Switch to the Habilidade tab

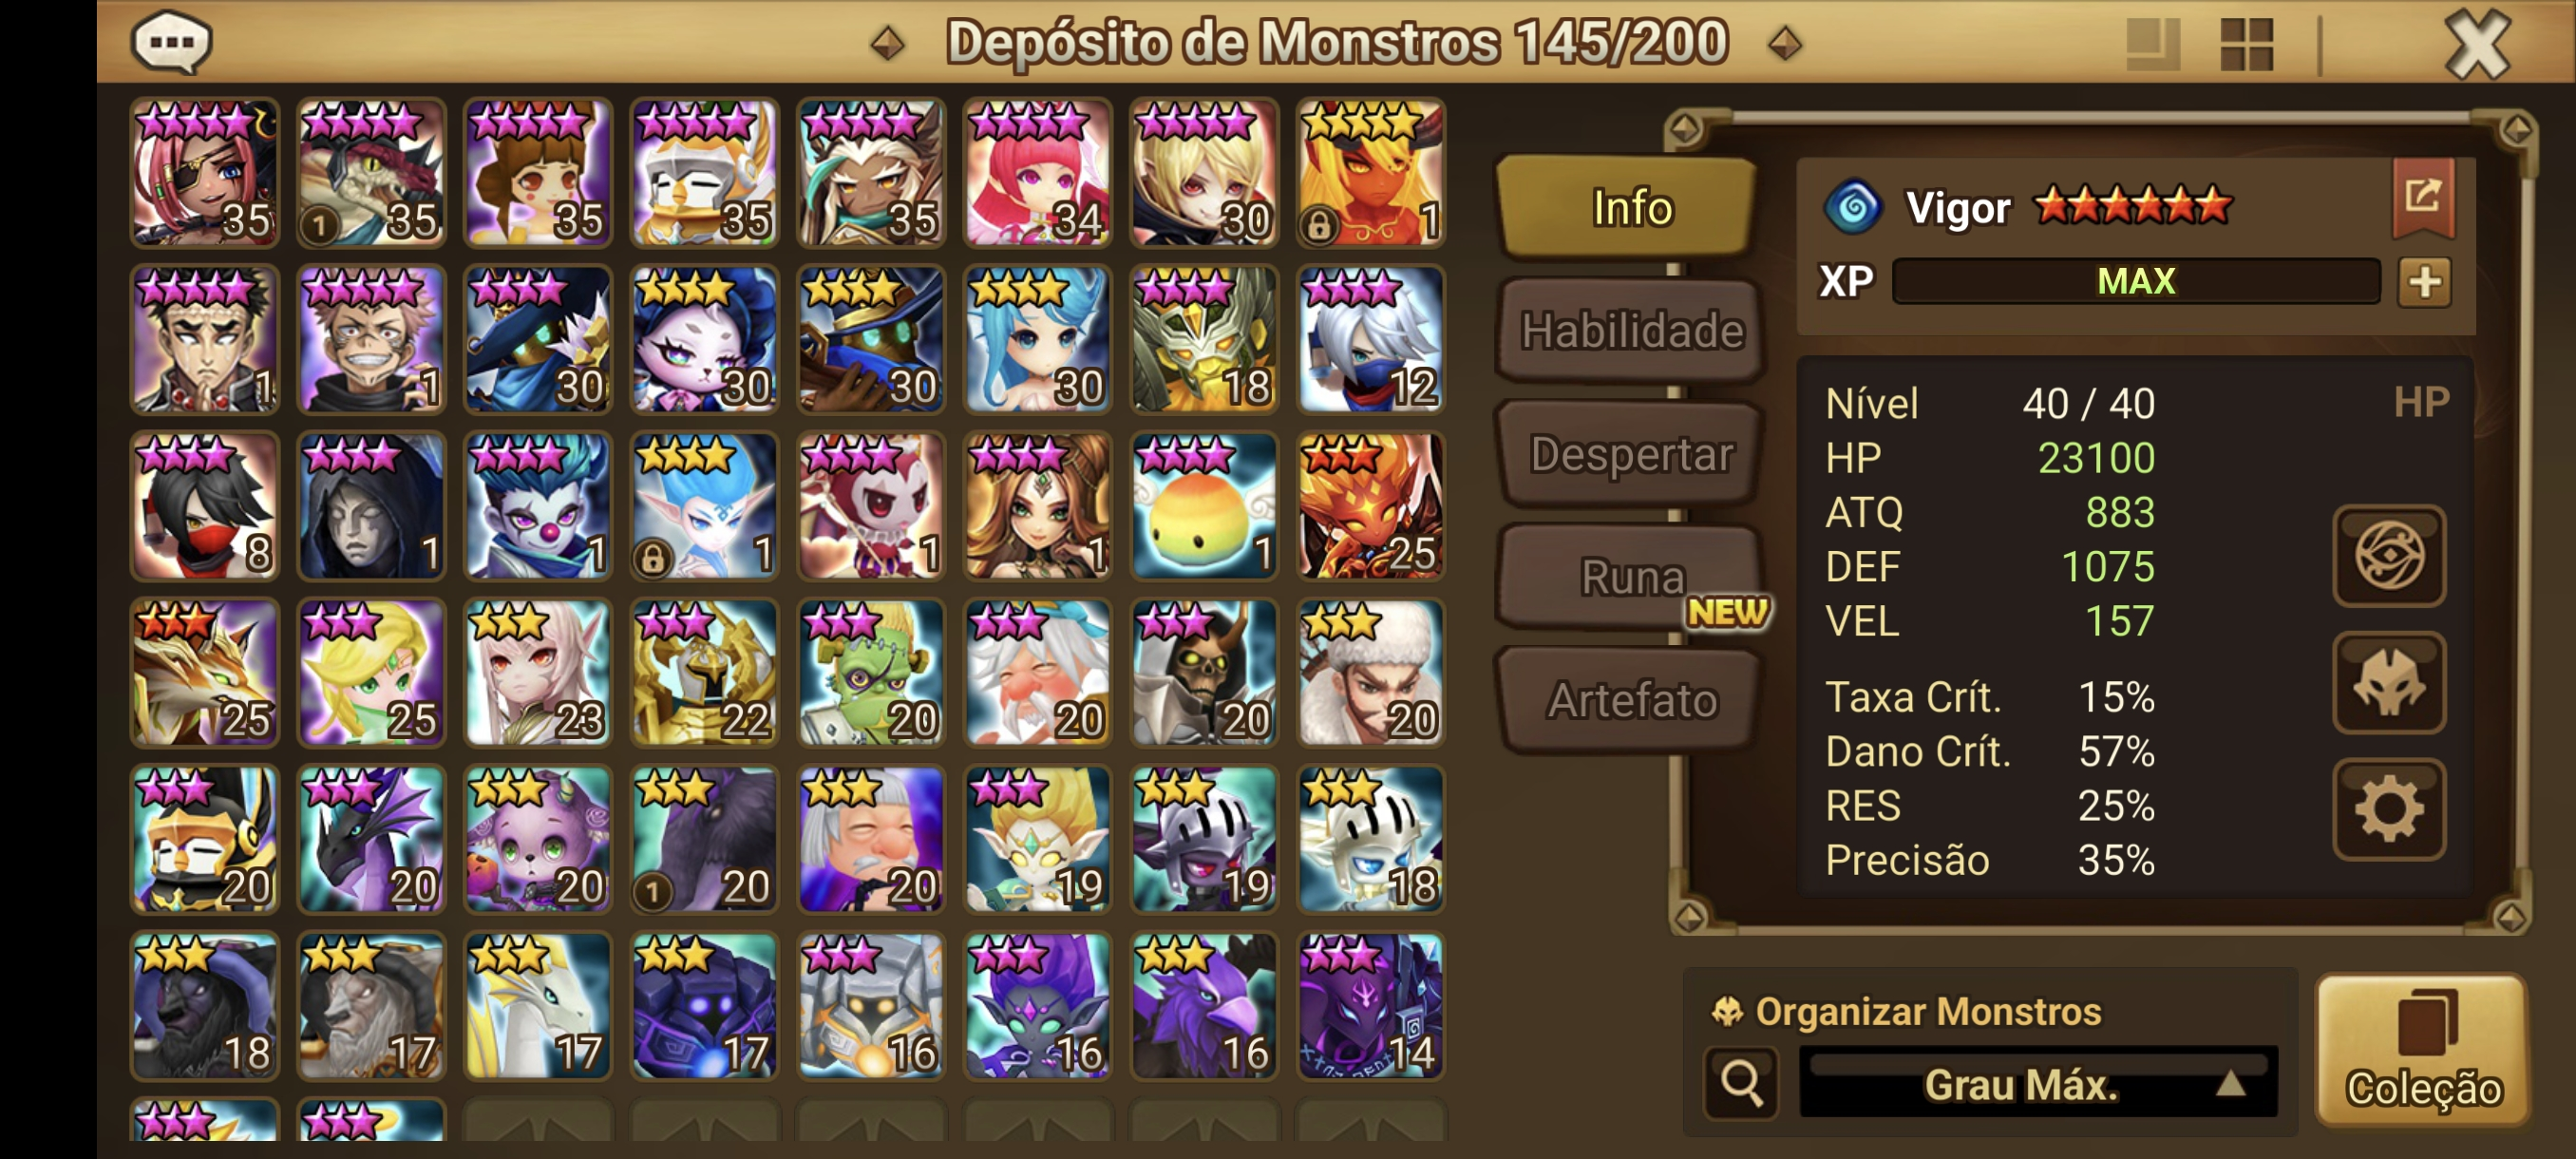pyautogui.click(x=1630, y=331)
